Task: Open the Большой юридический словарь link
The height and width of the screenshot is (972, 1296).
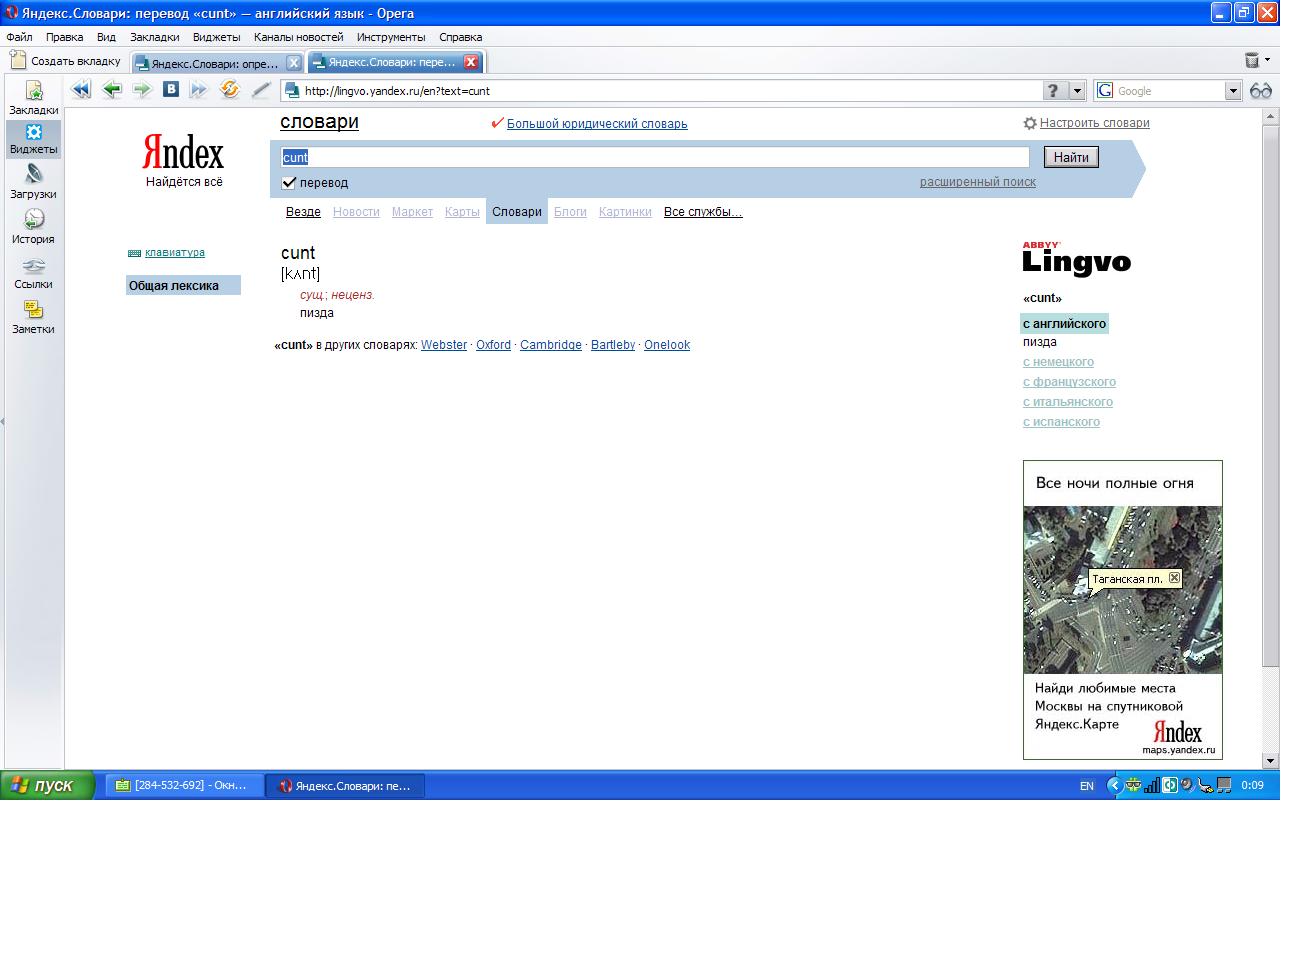Action: pyautogui.click(x=597, y=124)
